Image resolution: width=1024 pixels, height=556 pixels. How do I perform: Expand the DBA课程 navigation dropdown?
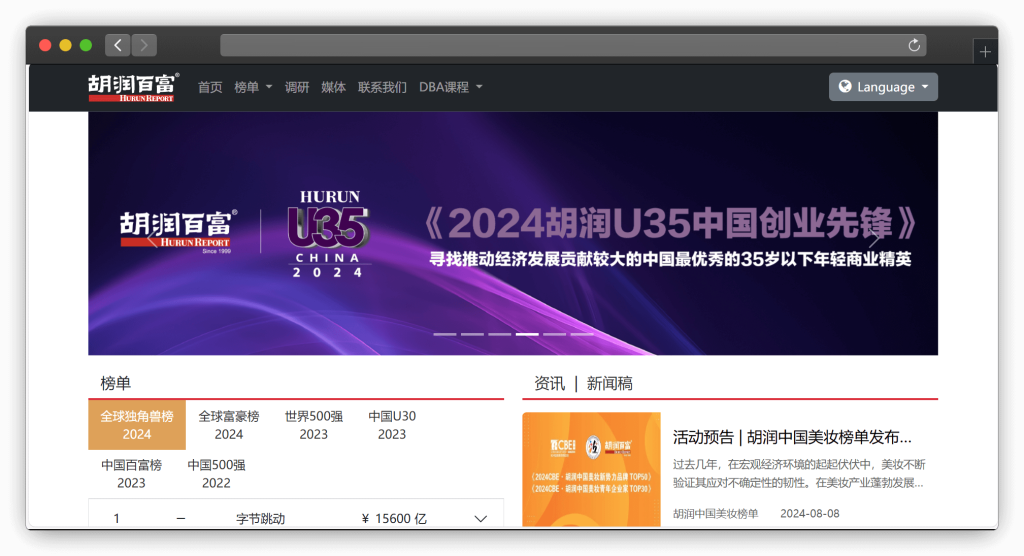point(450,87)
